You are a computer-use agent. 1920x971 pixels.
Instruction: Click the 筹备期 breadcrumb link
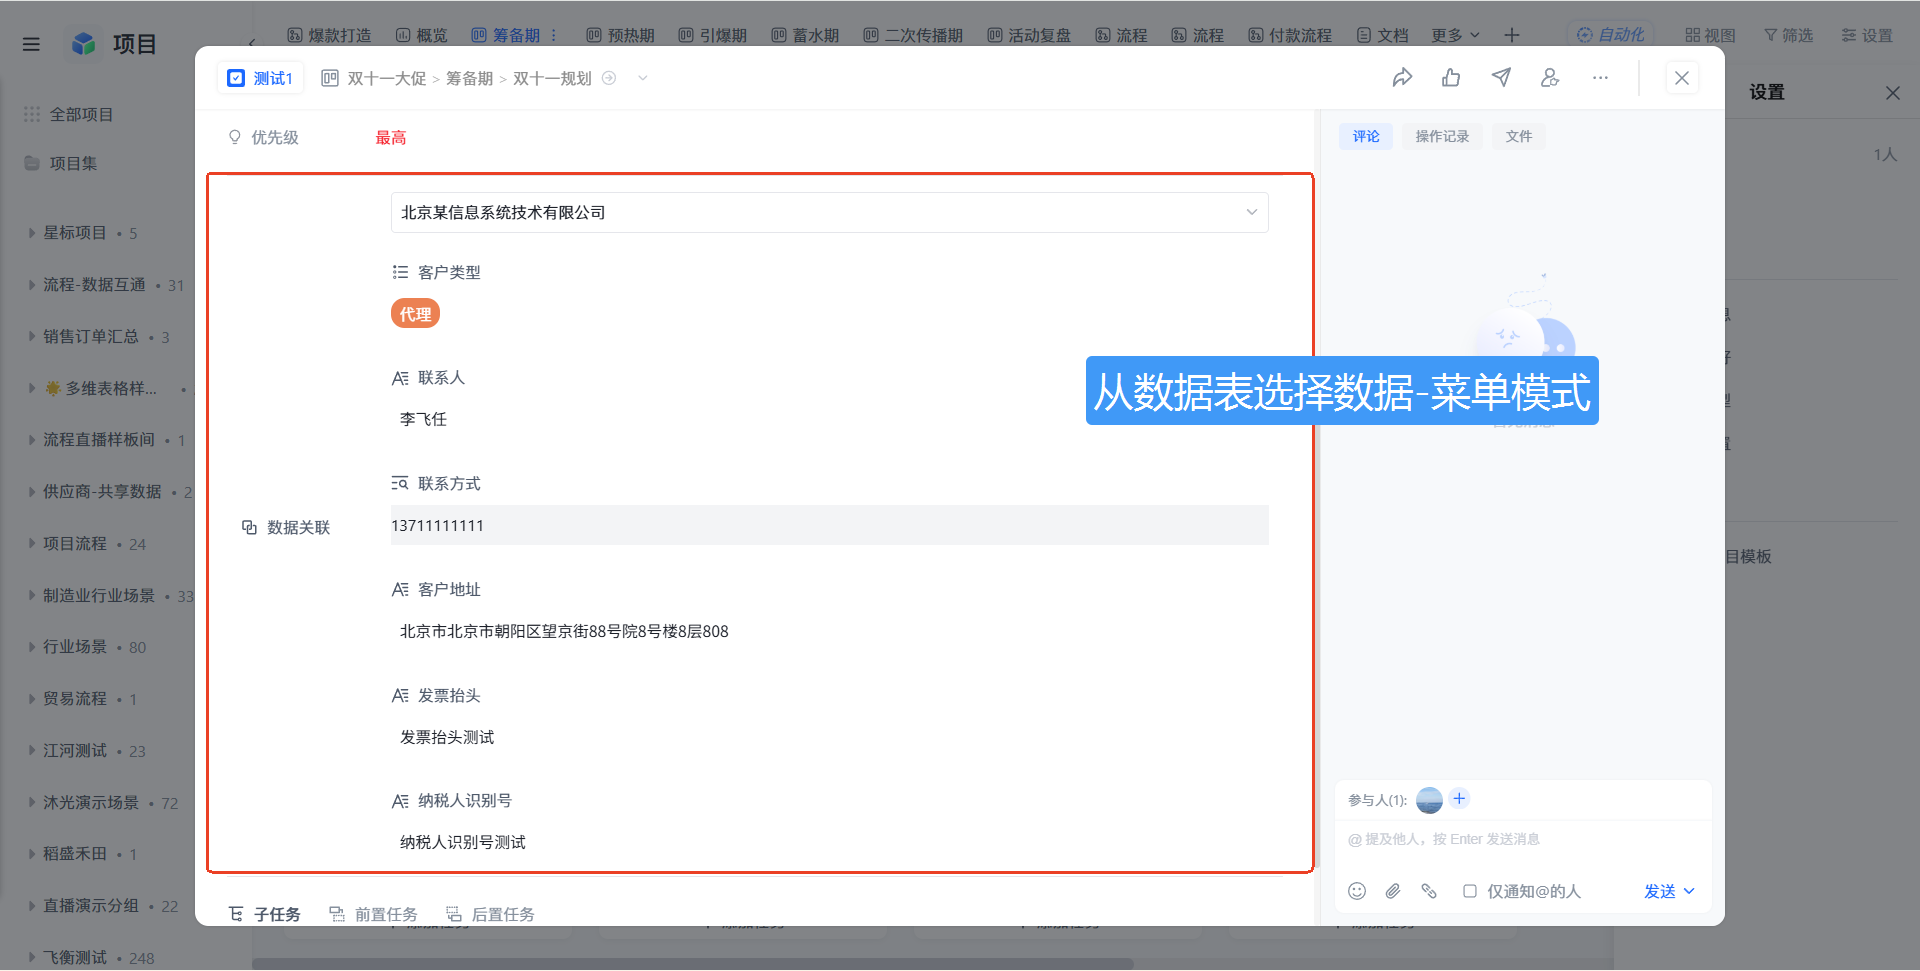[470, 78]
